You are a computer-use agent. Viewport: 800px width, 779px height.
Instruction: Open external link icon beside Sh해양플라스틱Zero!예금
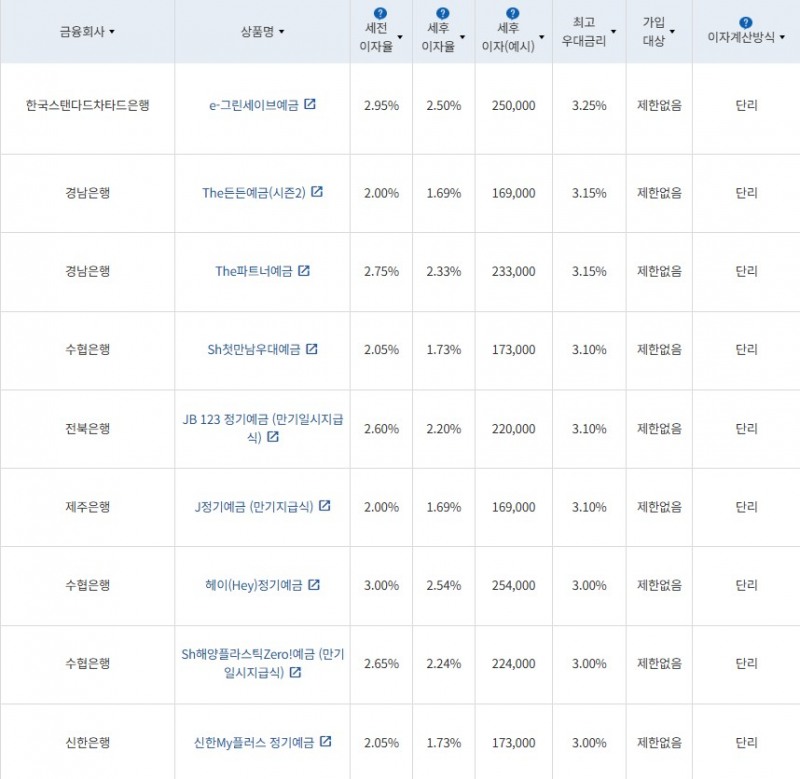[296, 673]
